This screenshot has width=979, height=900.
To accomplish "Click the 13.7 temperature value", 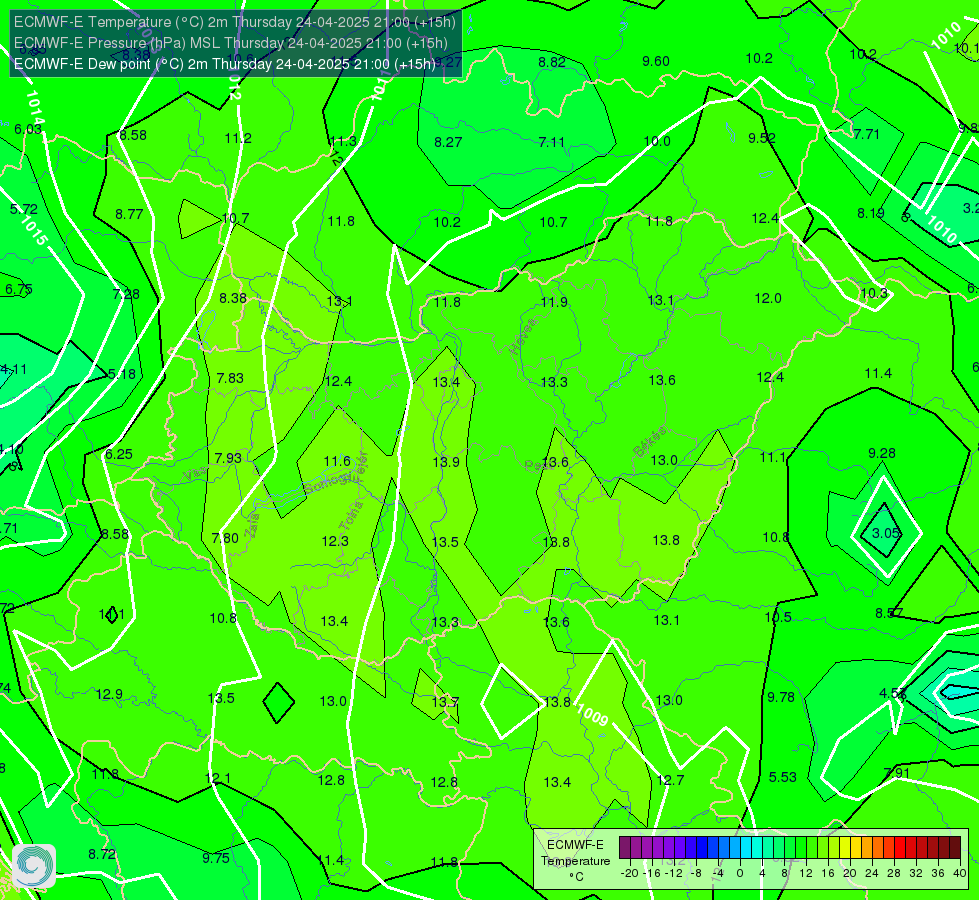I will pyautogui.click(x=445, y=702).
